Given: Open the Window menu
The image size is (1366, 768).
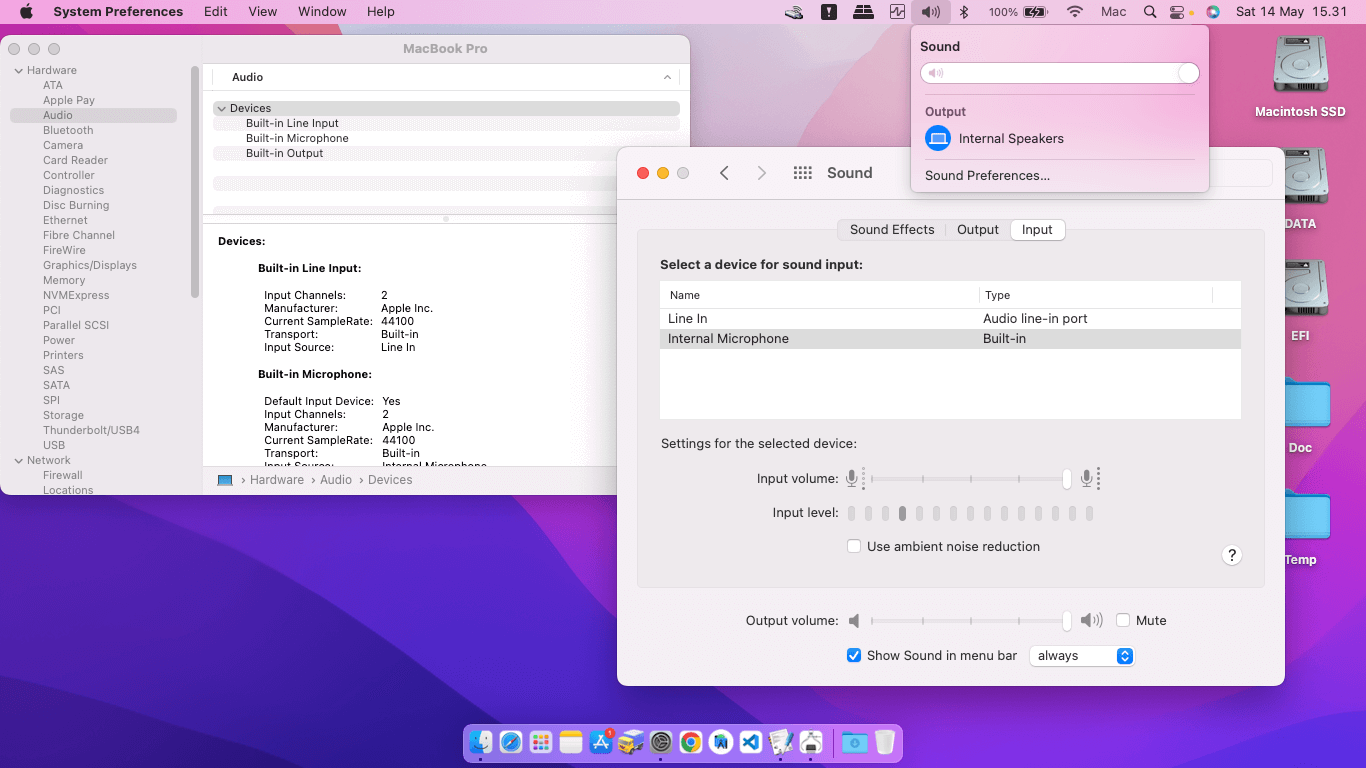Looking at the screenshot, I should coord(322,12).
